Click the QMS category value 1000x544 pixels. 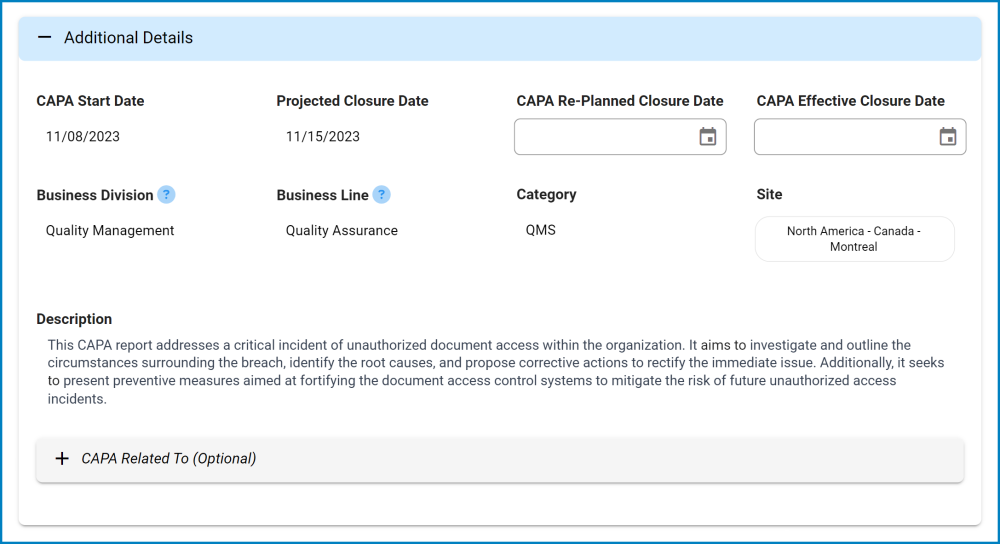(541, 231)
